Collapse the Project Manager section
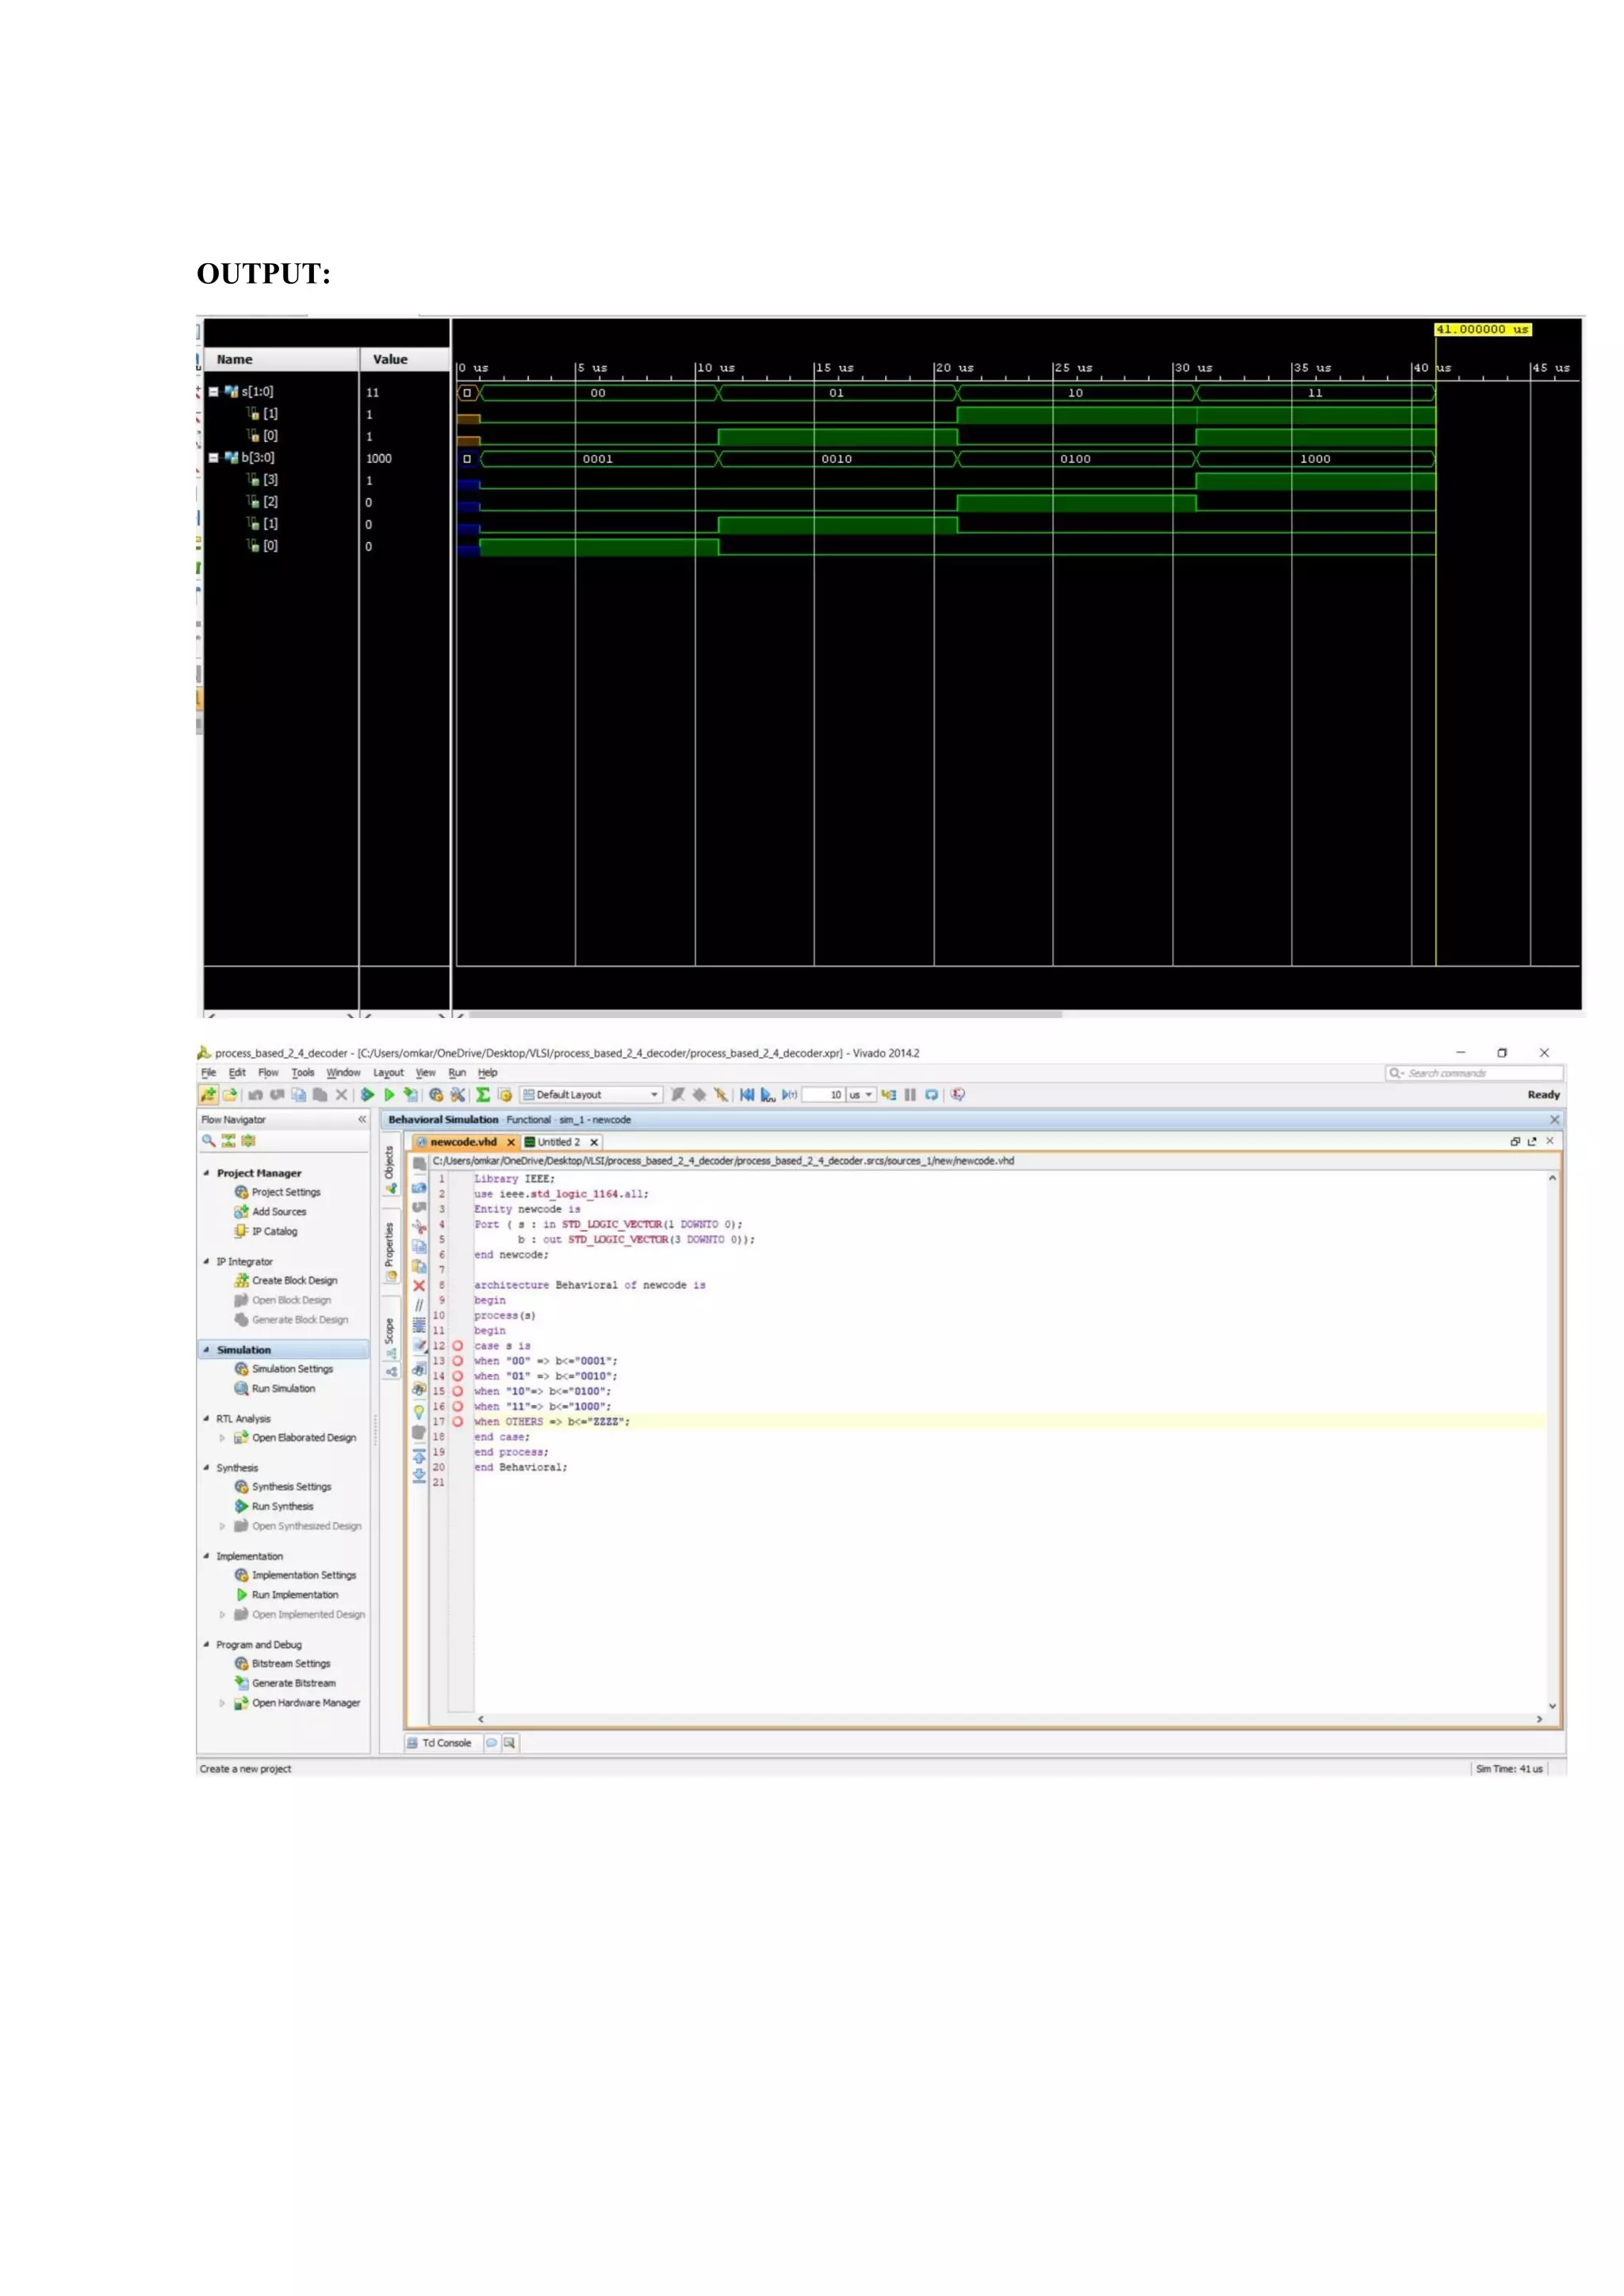The image size is (1624, 2296). [207, 1173]
